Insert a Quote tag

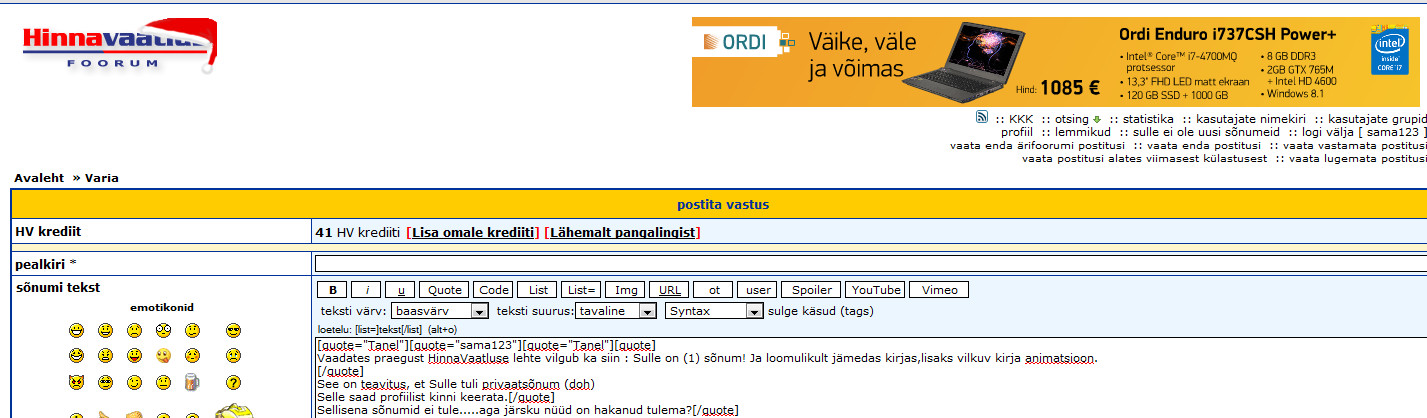[444, 290]
